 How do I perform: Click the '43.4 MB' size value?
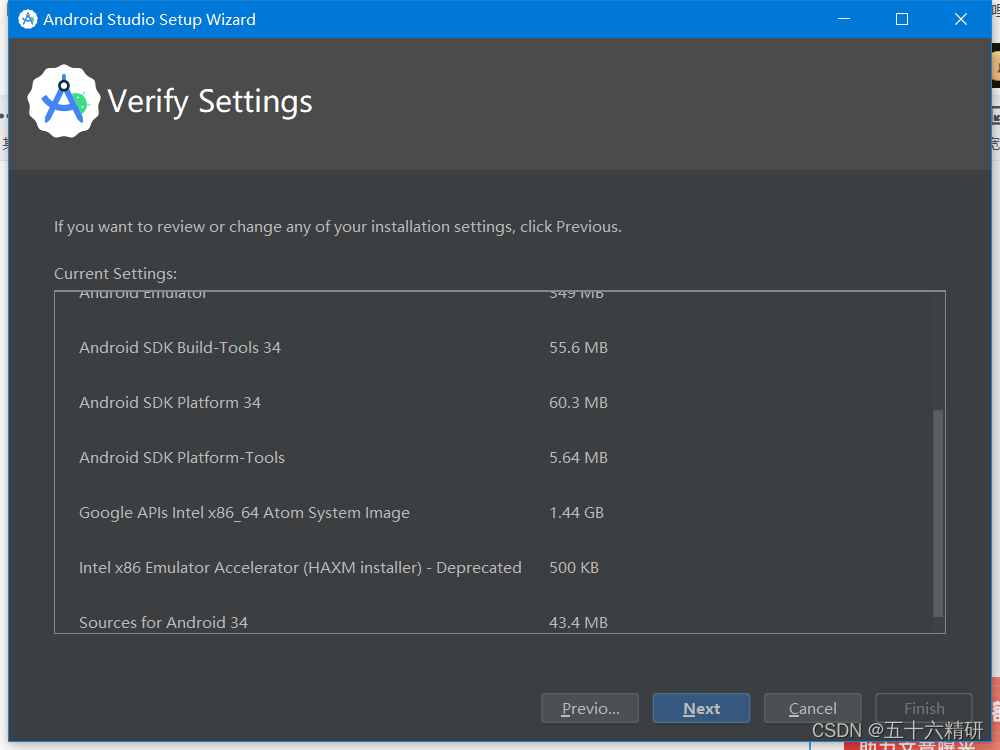pos(578,622)
